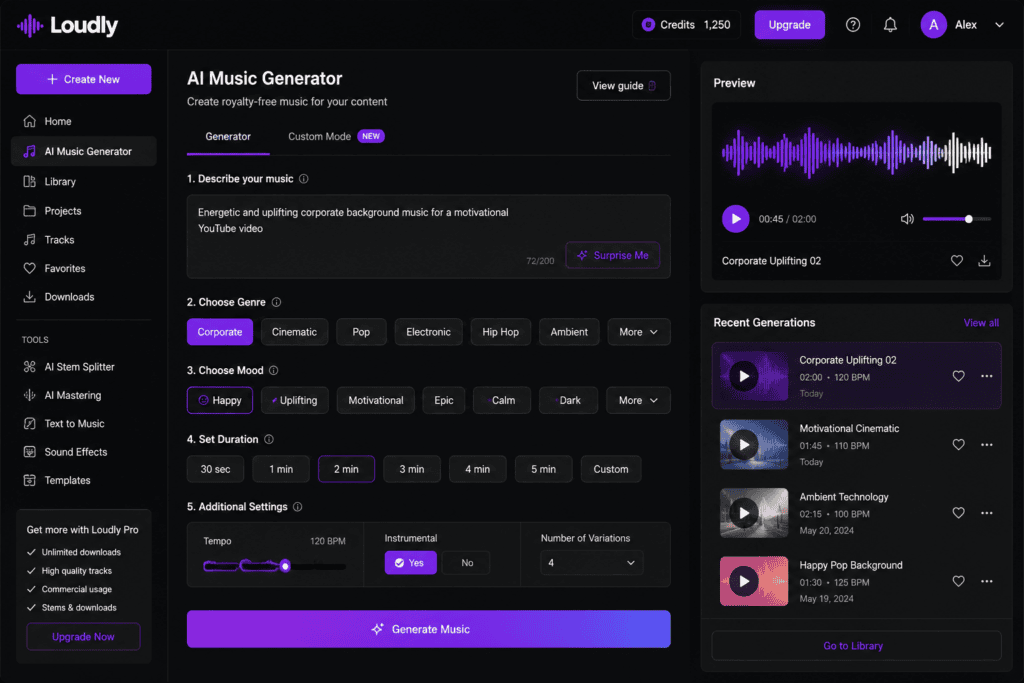The image size is (1024, 683).
Task: Expand the mood More dropdown
Action: [x=638, y=400]
